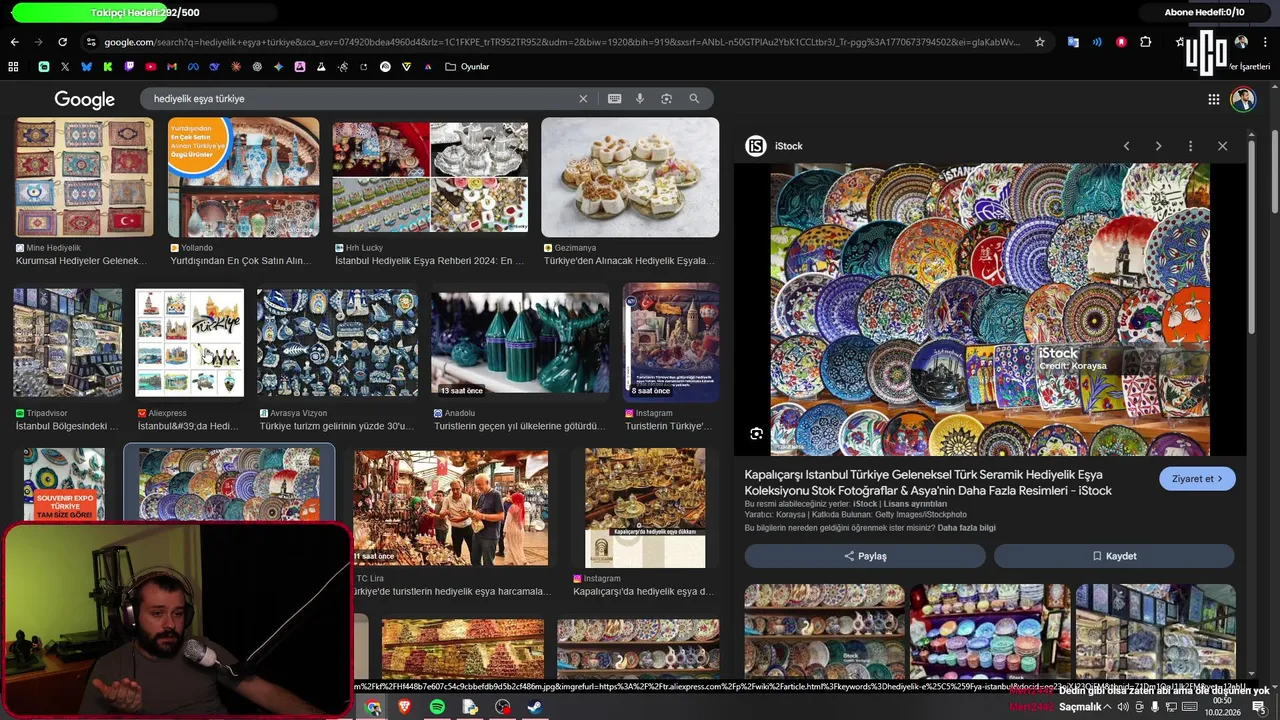Screen dimensions: 1280x720
Task: Open Spotify from the taskbar
Action: click(x=437, y=707)
